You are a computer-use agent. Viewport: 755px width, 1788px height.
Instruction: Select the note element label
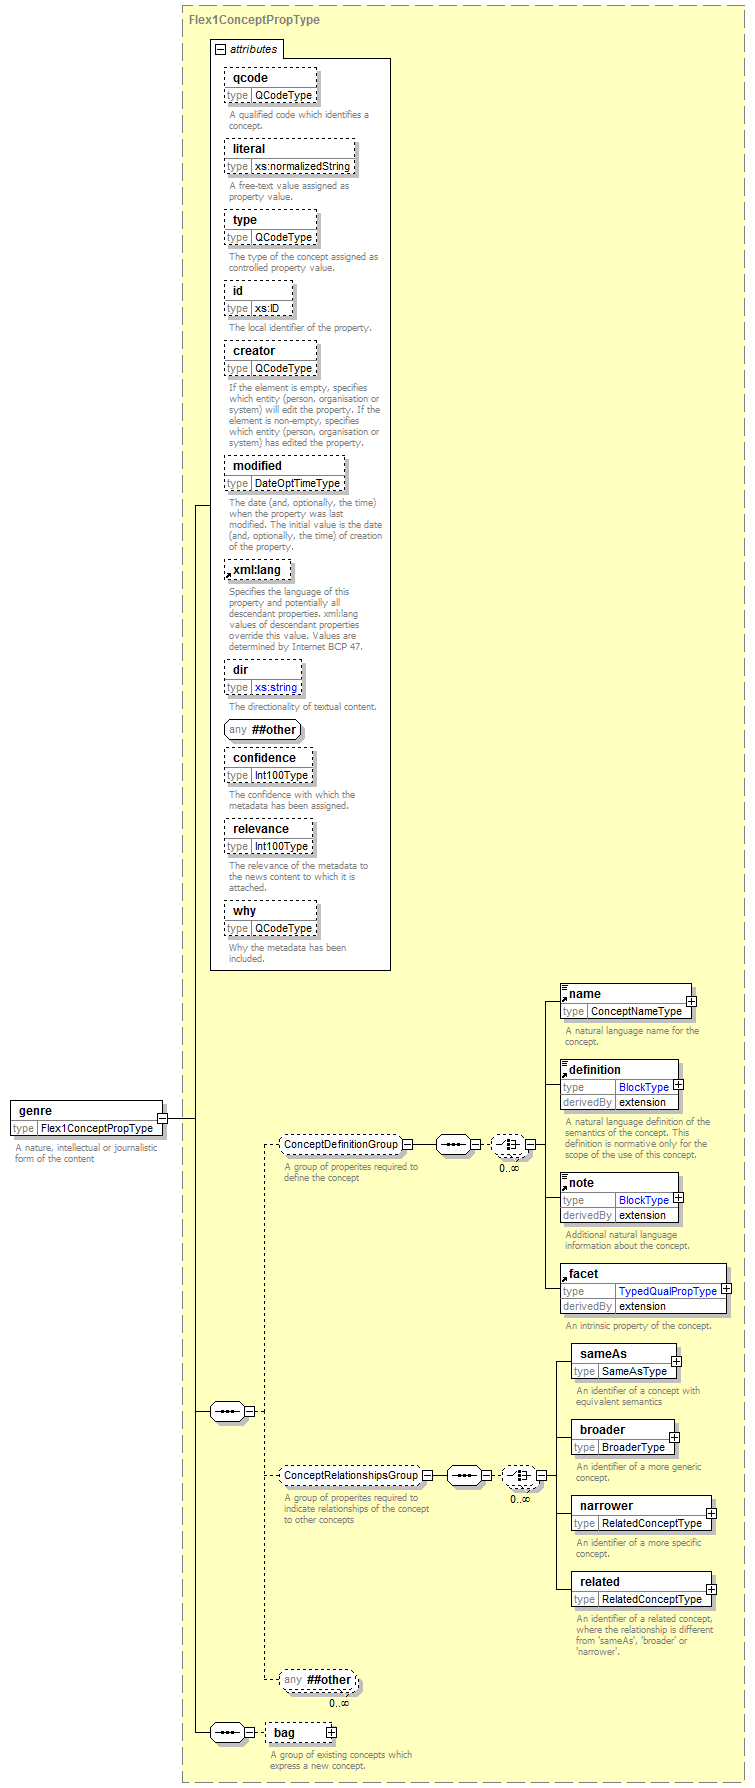(581, 1183)
